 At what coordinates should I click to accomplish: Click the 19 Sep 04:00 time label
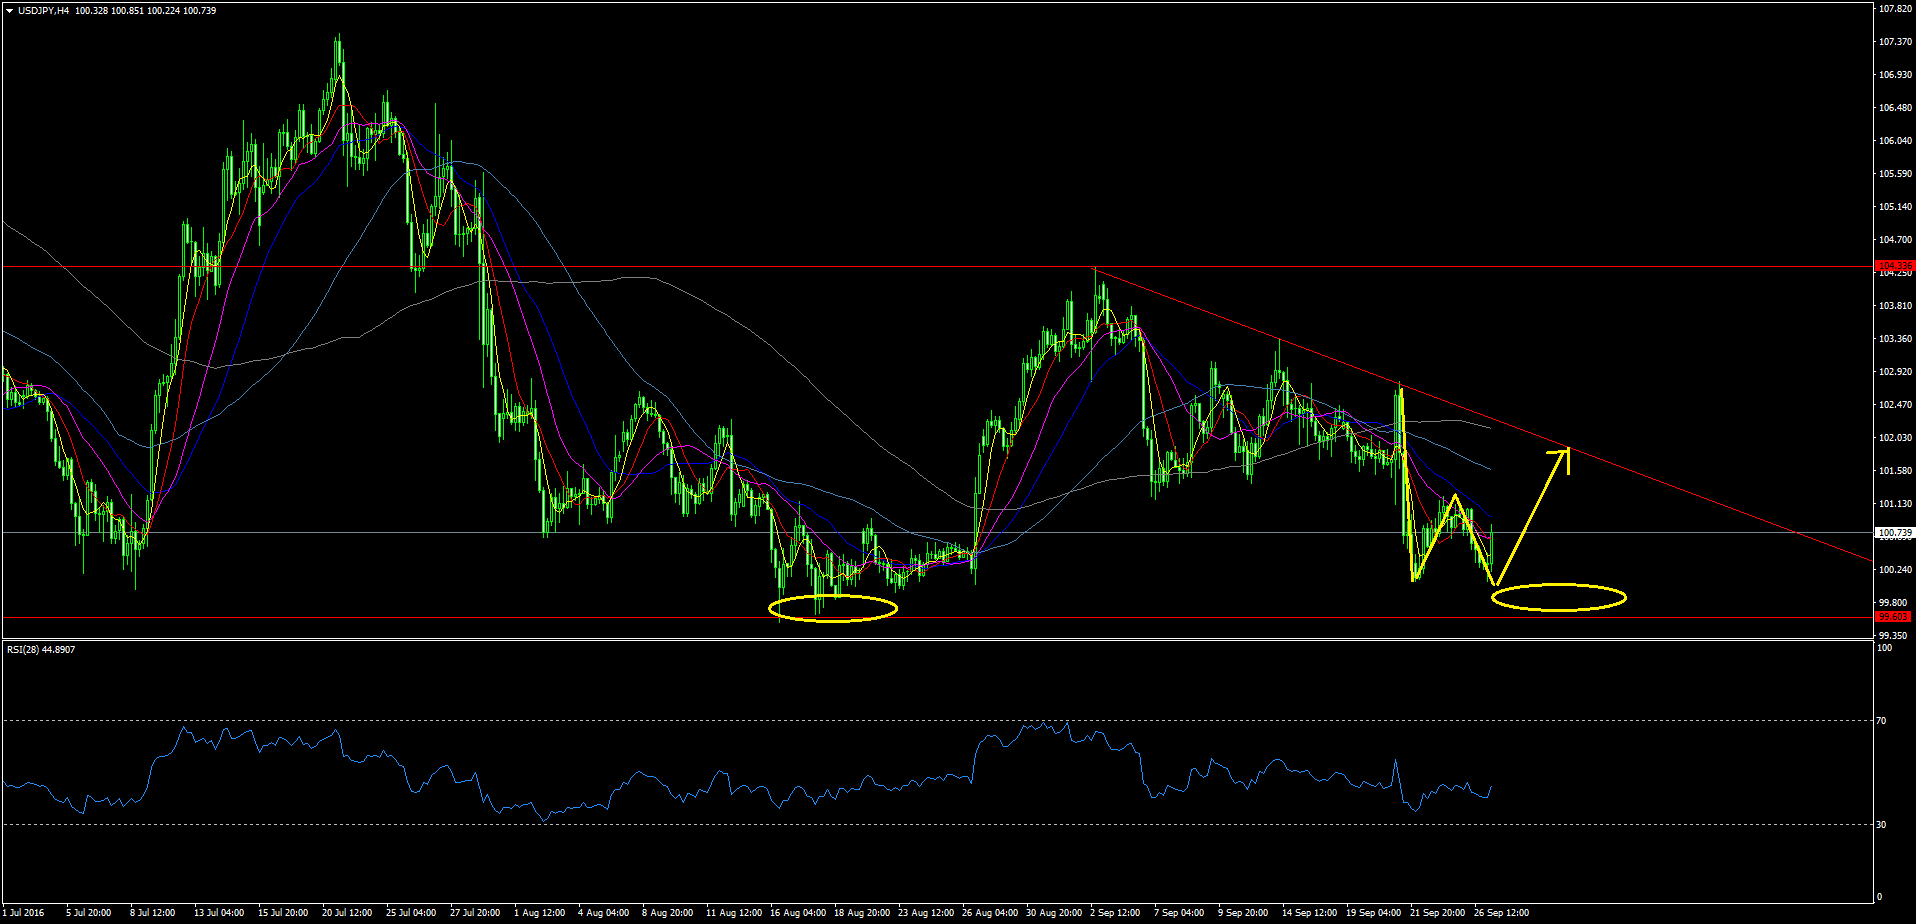(x=1373, y=913)
